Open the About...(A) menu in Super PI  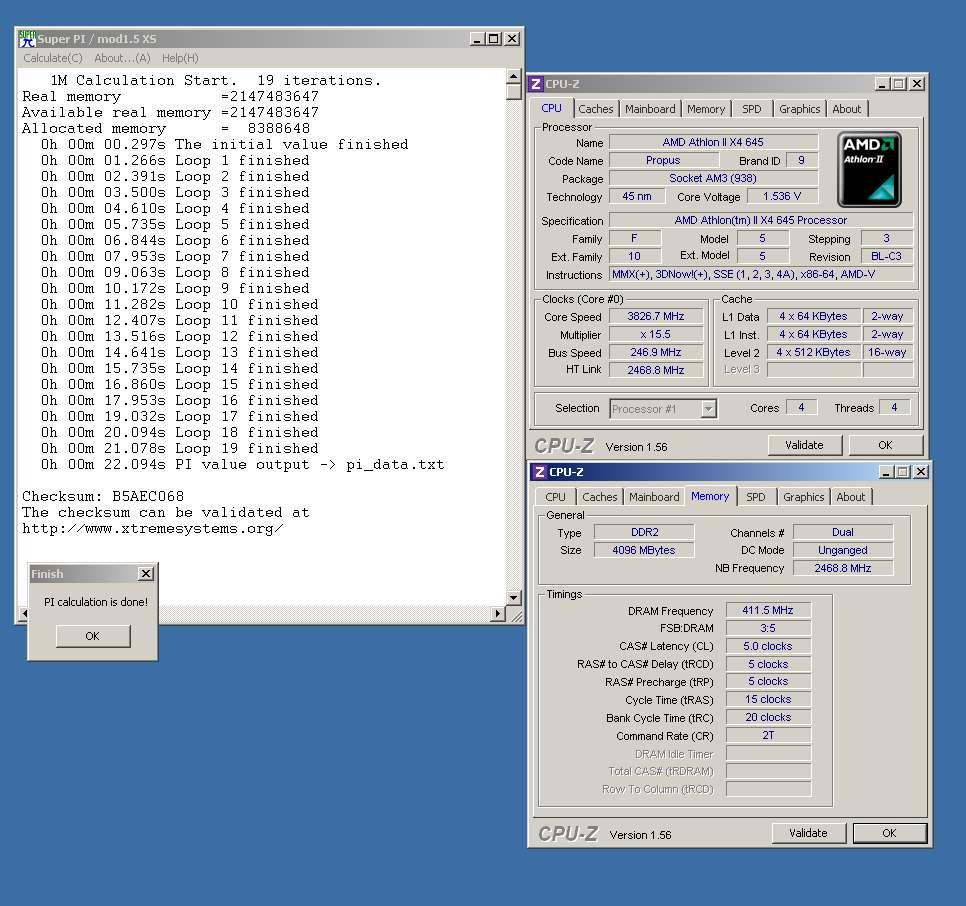tap(122, 58)
